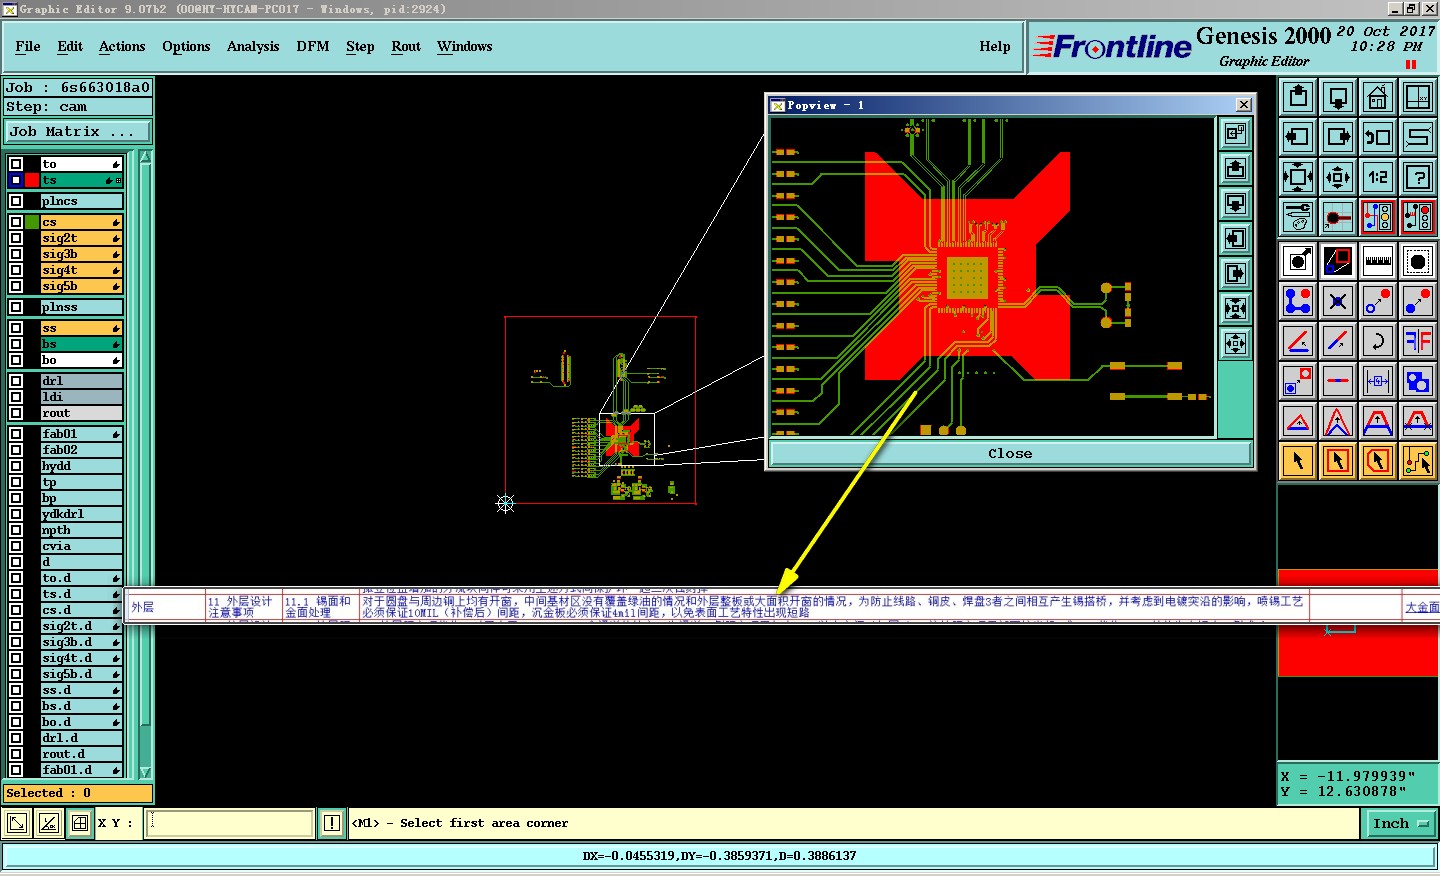Image resolution: width=1440 pixels, height=876 pixels.
Task: Toggle checkbox for layer ss
Action: tap(16, 328)
